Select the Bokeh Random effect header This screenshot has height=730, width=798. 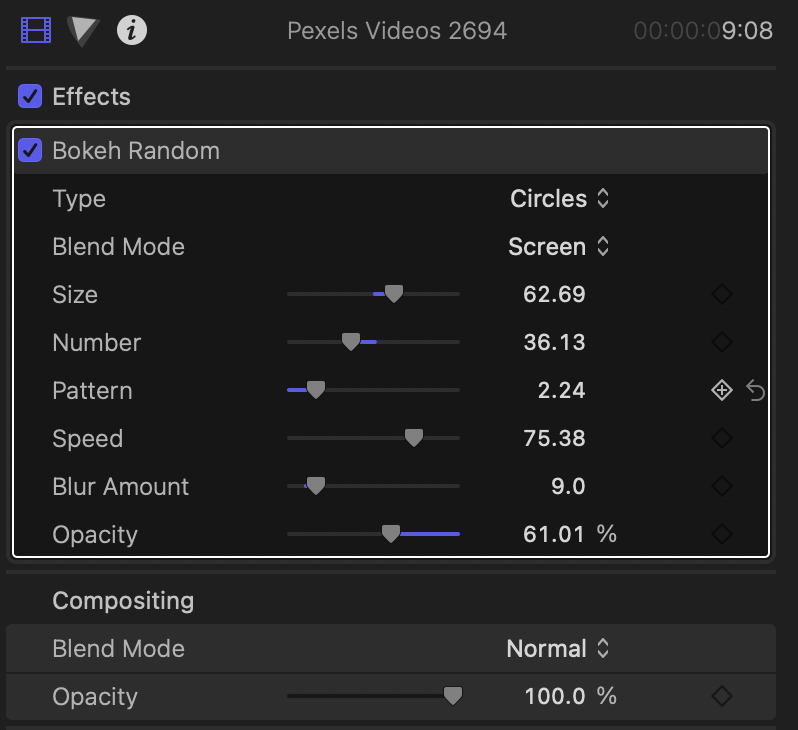[x=391, y=151]
